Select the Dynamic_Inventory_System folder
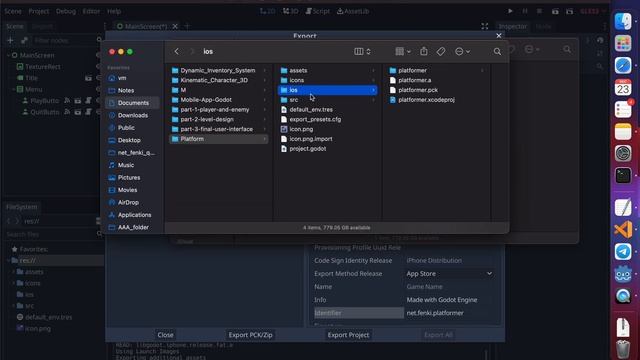This screenshot has height=360, width=640. pos(218,70)
